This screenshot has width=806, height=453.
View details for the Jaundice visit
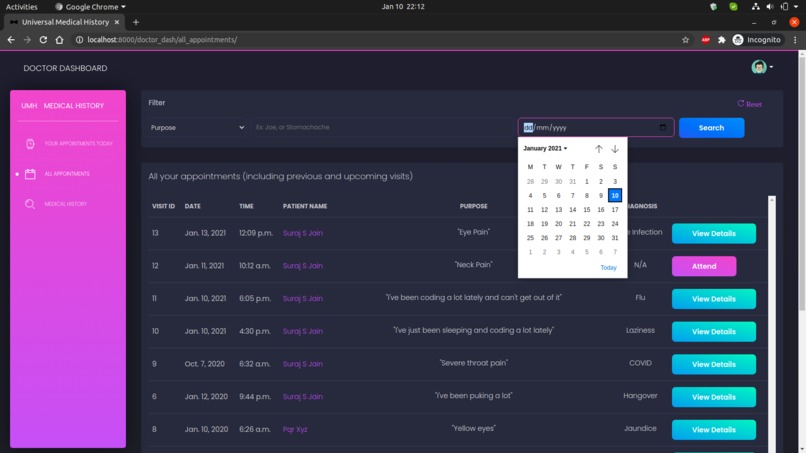point(713,430)
